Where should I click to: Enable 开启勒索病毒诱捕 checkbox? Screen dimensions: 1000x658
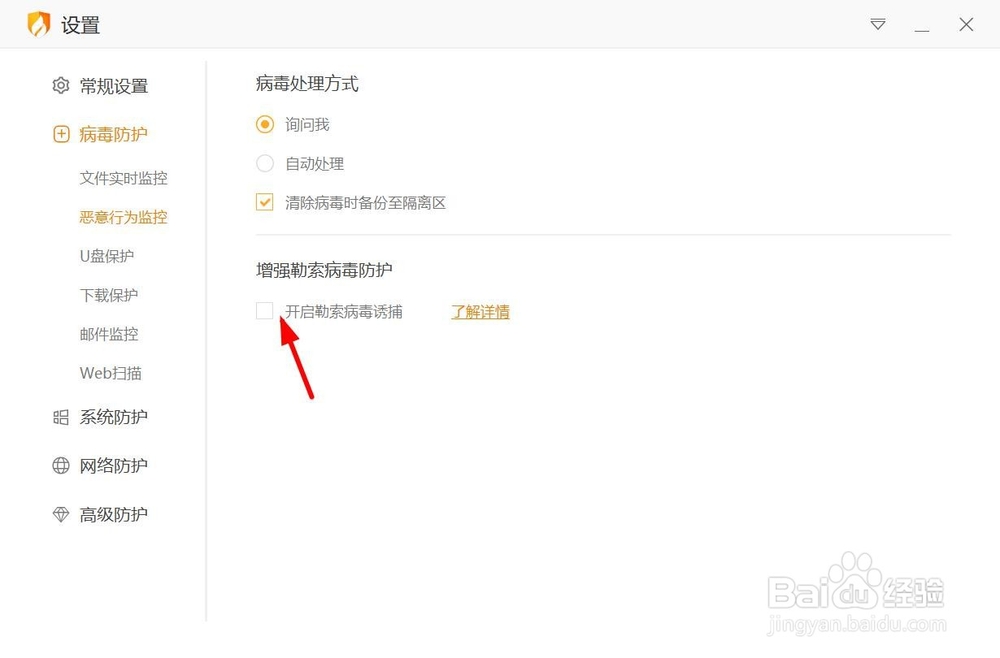(x=265, y=311)
